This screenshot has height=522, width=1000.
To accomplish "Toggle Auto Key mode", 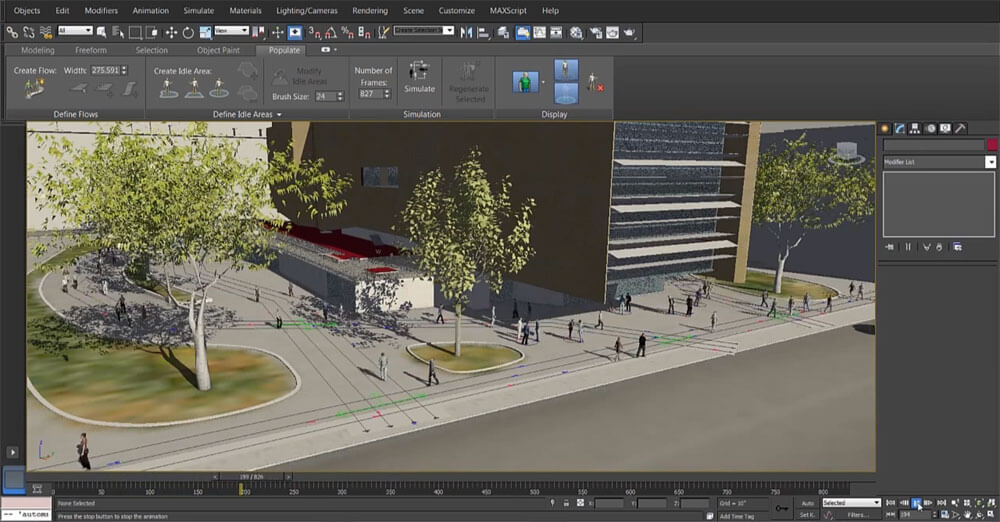I will point(808,503).
